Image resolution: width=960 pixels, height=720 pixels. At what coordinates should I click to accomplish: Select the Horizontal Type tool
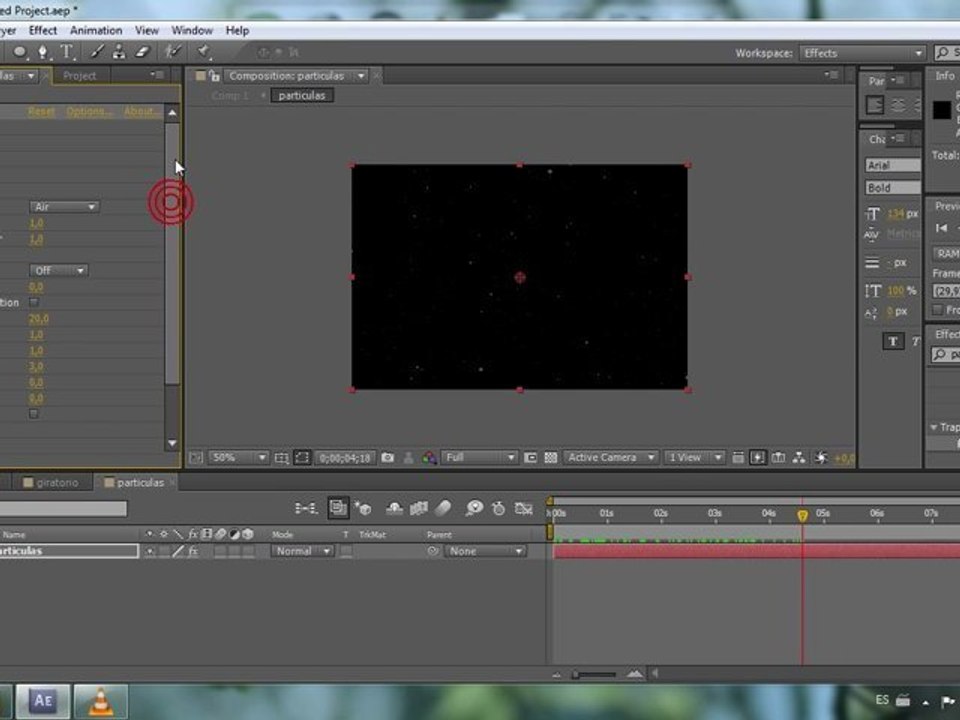click(67, 52)
